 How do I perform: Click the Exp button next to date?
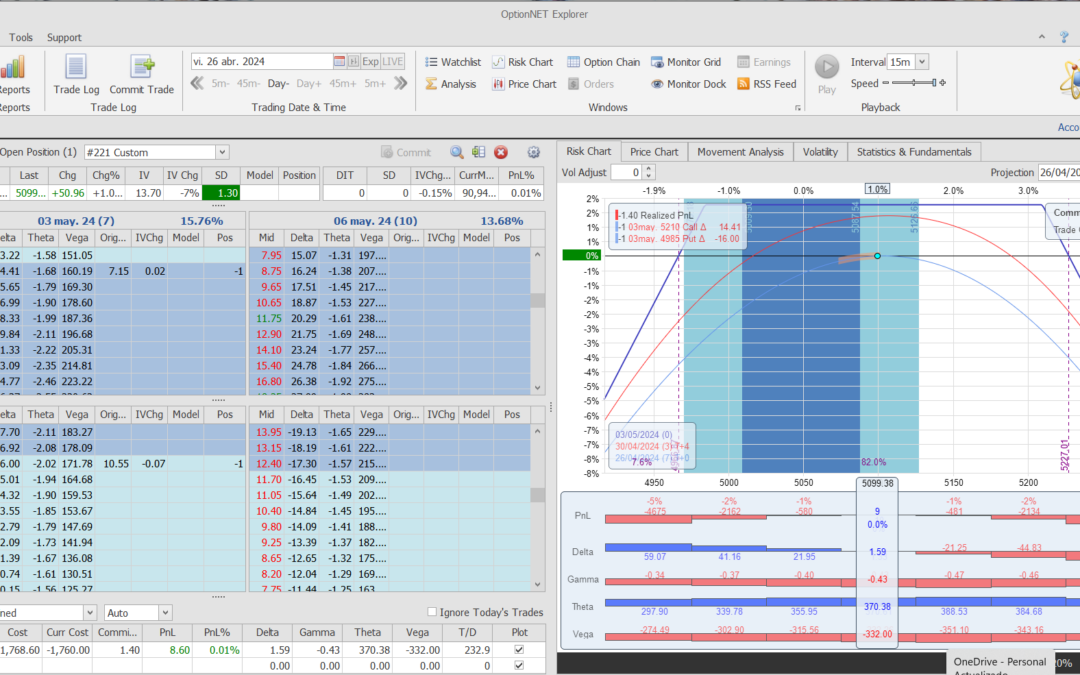pos(370,61)
